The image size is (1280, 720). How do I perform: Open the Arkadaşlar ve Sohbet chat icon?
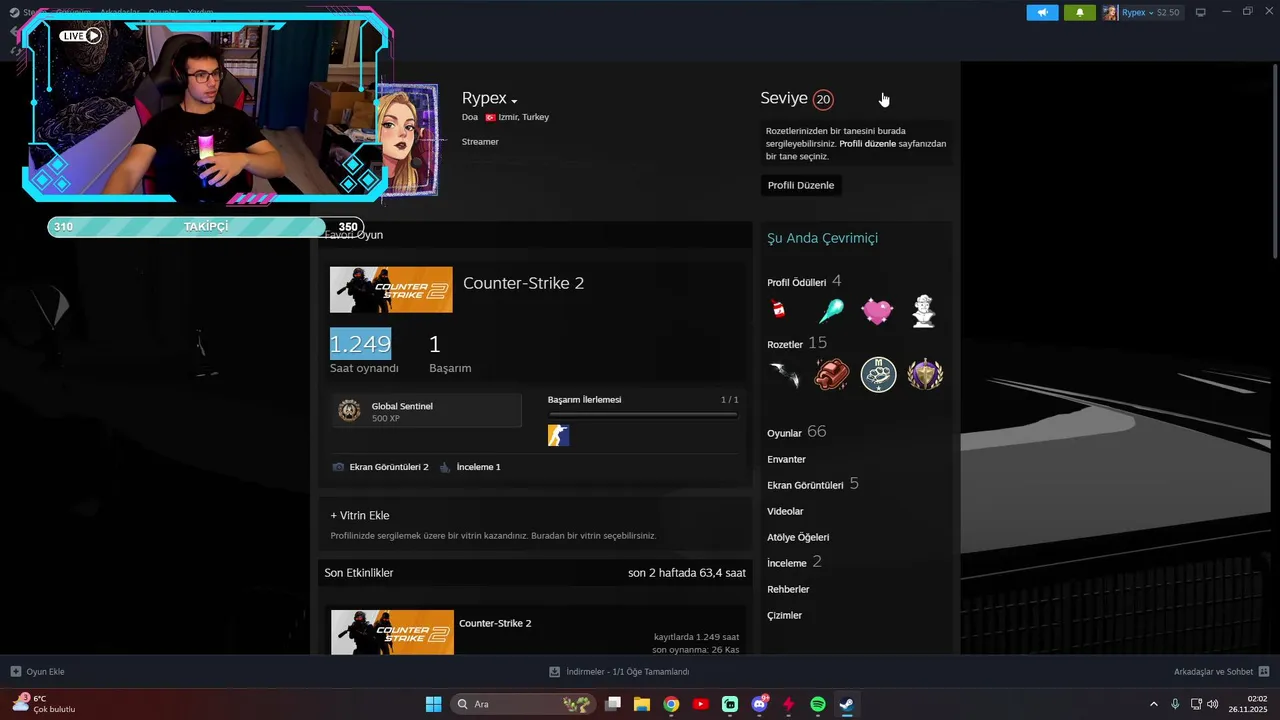coord(1264,671)
